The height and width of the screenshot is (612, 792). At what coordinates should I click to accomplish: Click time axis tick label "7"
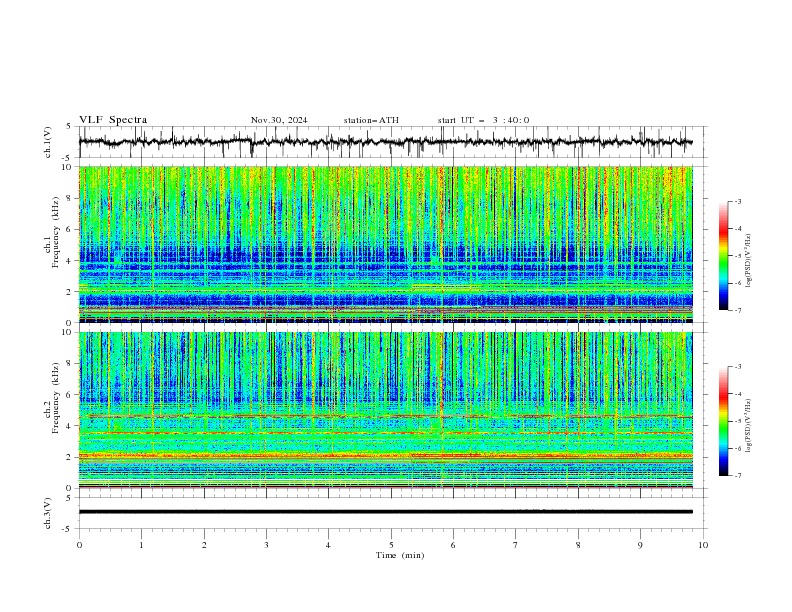click(516, 545)
